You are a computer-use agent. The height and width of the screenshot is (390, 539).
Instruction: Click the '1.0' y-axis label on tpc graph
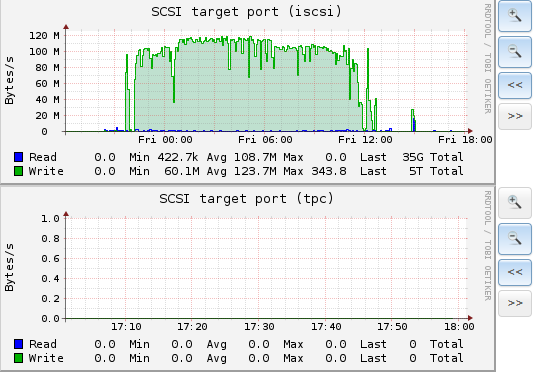(x=50, y=219)
